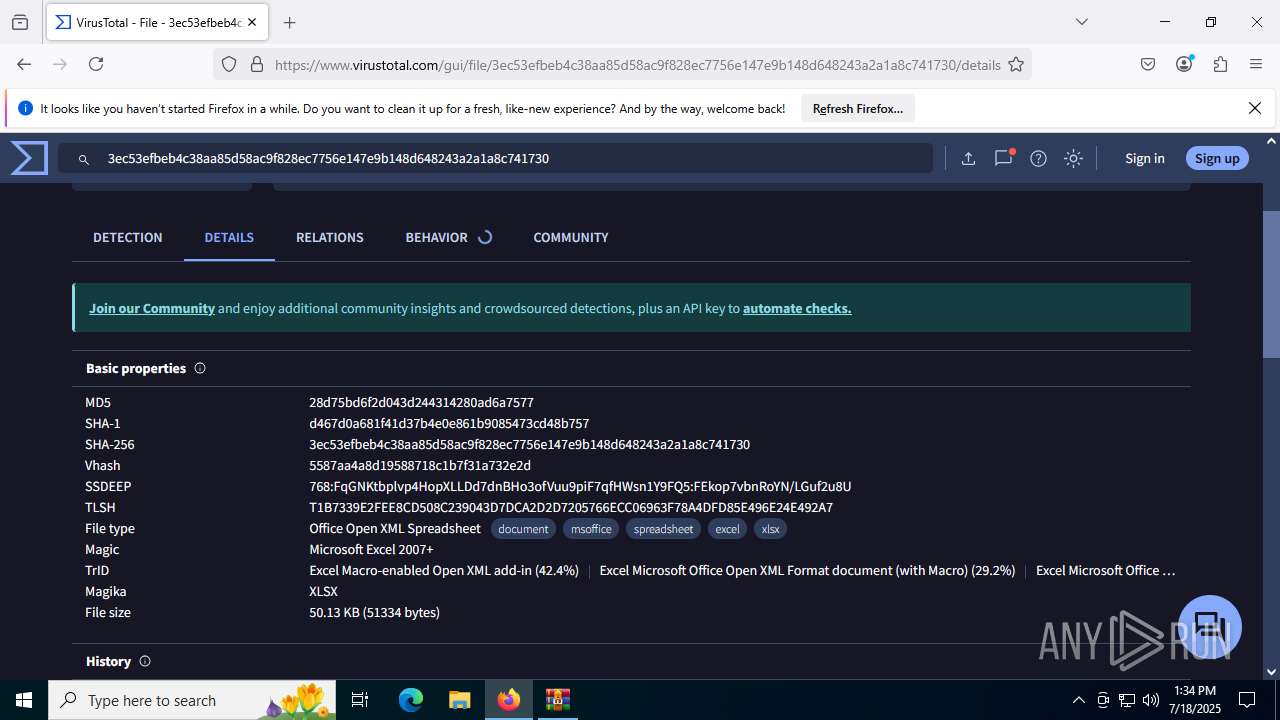The width and height of the screenshot is (1280, 720).
Task: Select the TLSH value
Action: pyautogui.click(x=571, y=507)
